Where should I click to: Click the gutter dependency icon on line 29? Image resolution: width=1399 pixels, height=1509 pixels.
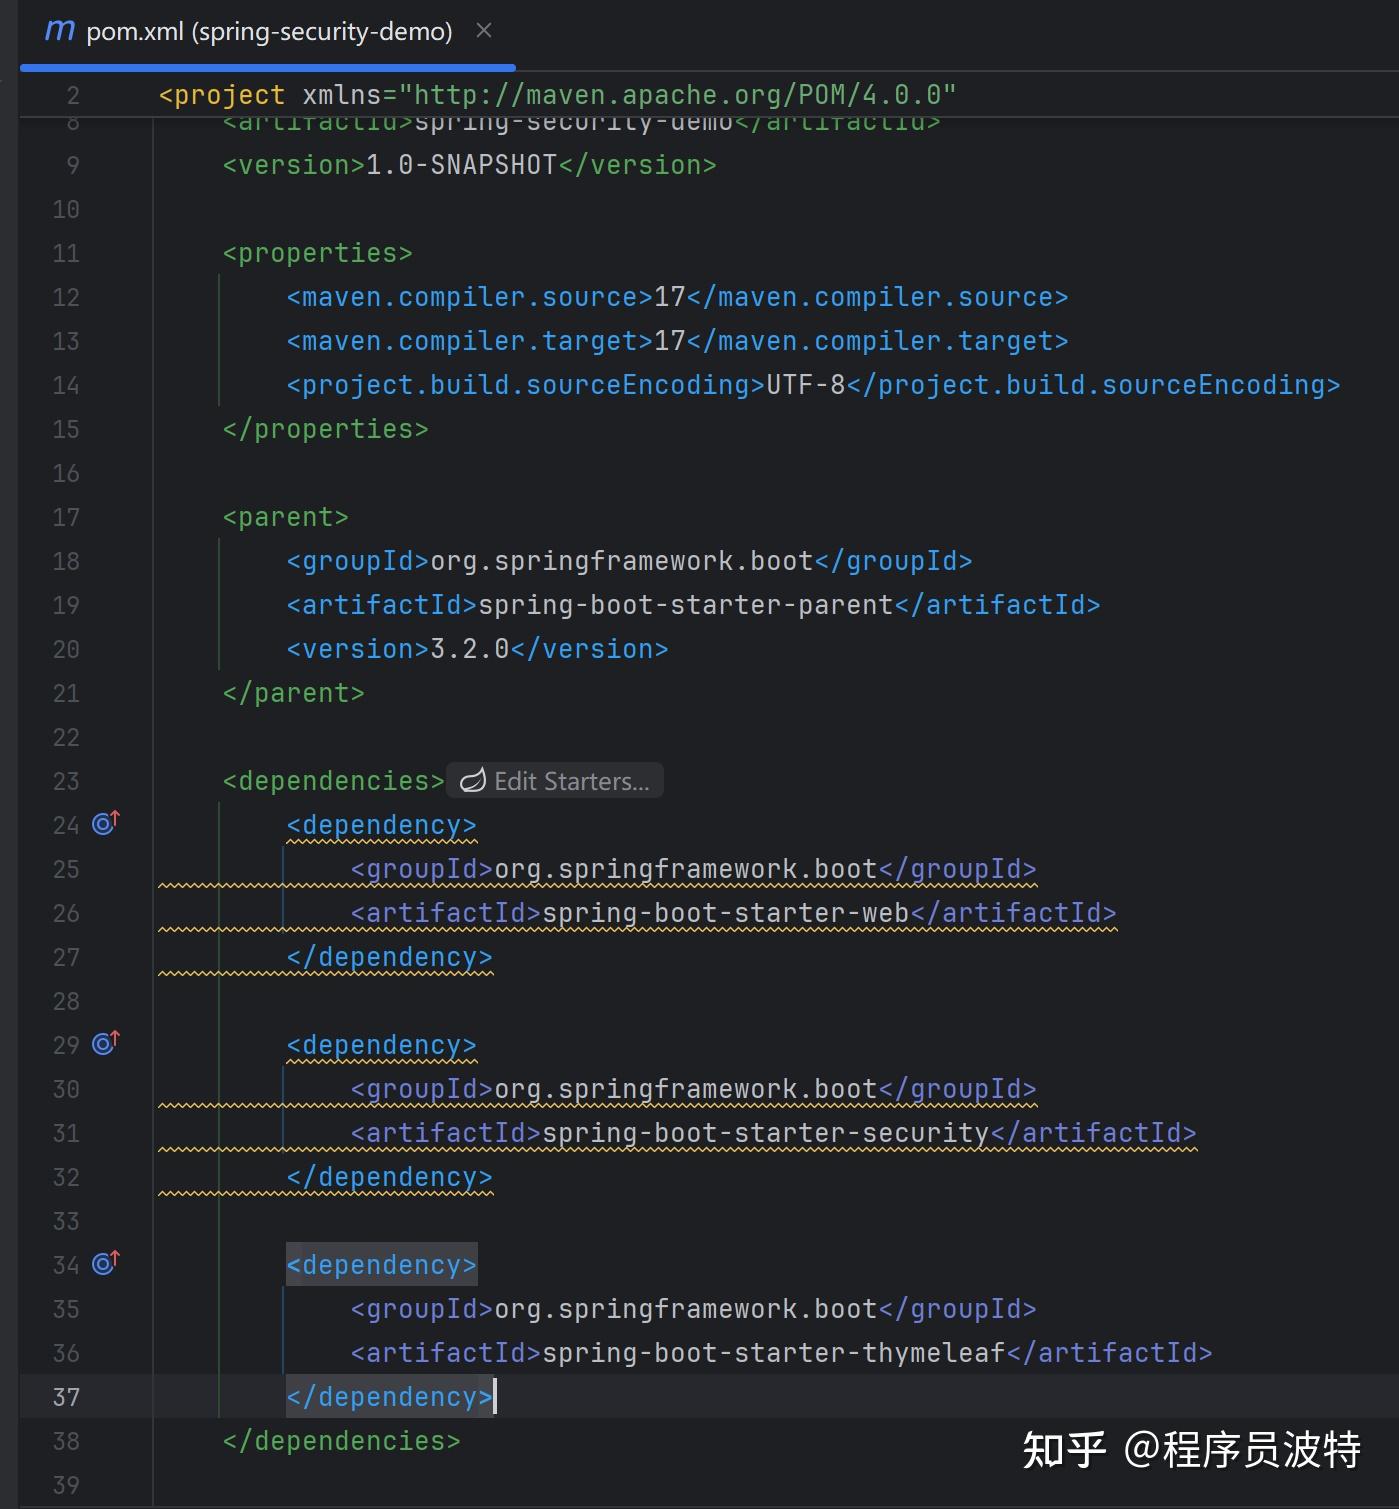(x=106, y=1043)
